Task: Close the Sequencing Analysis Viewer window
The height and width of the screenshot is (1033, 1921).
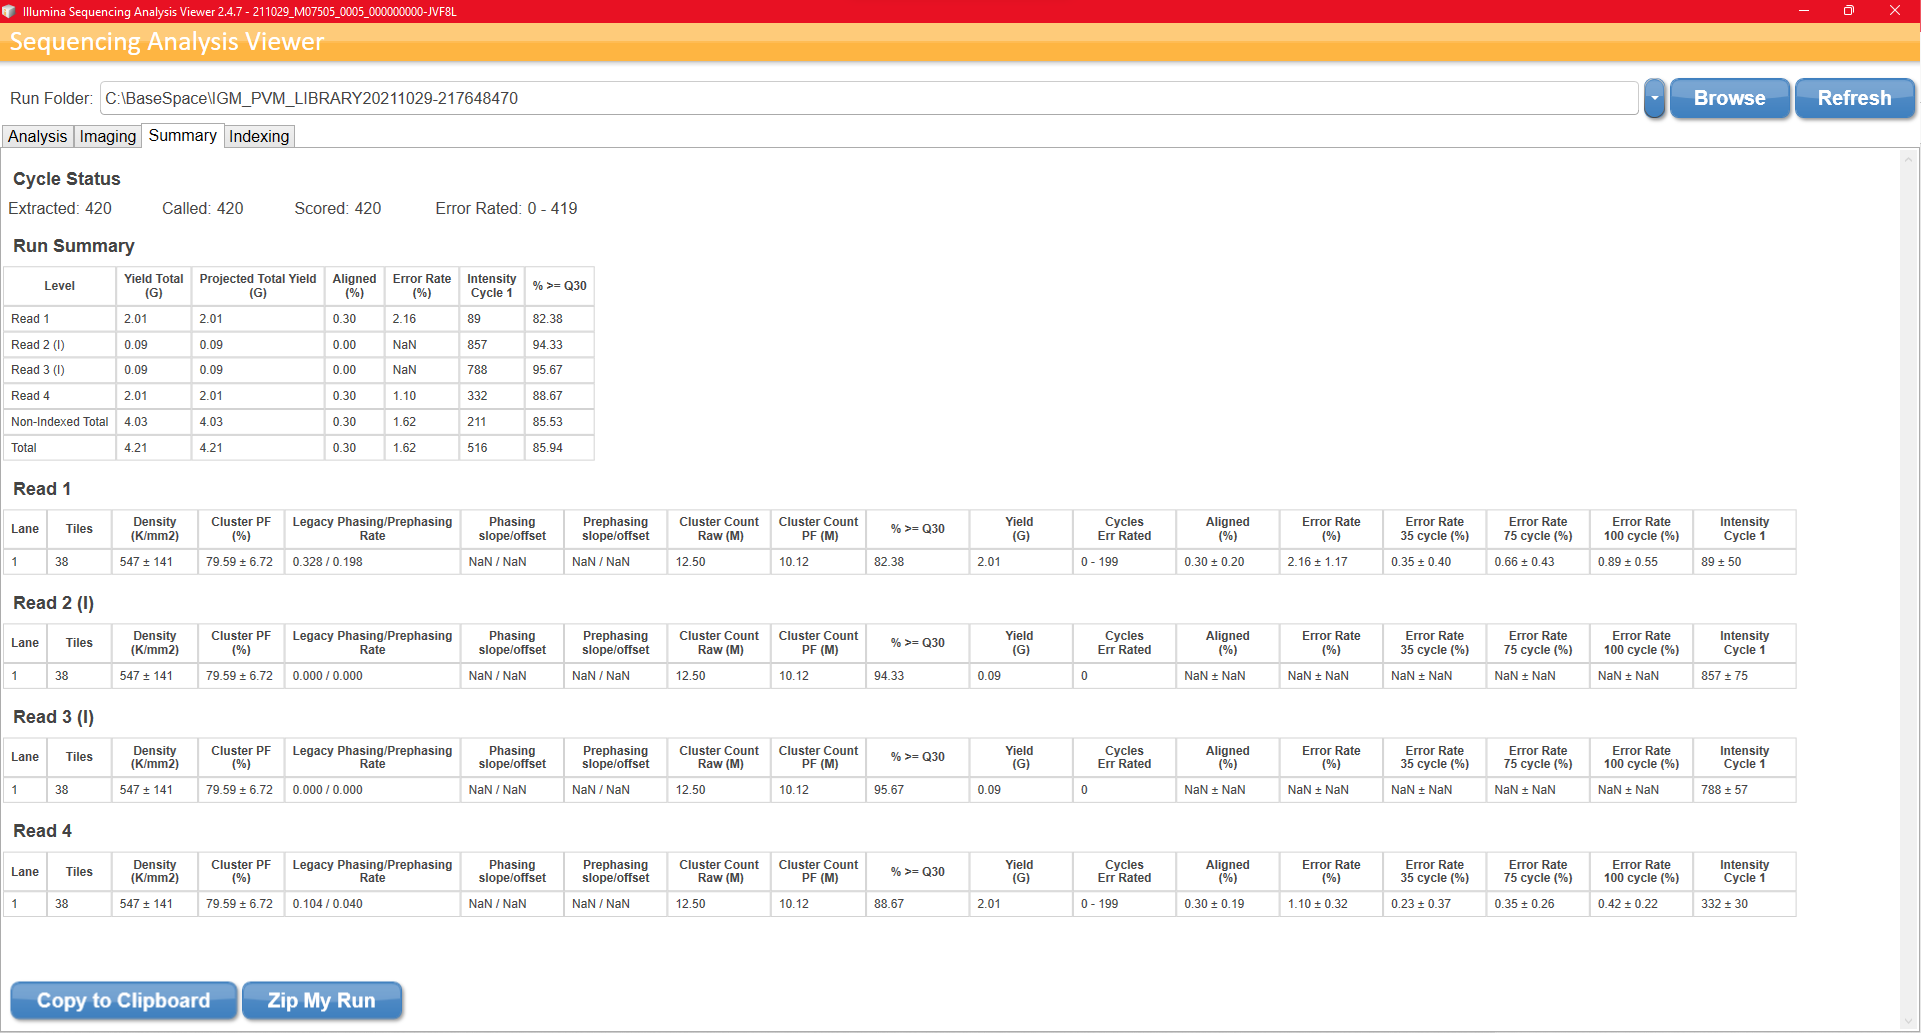Action: (1895, 11)
